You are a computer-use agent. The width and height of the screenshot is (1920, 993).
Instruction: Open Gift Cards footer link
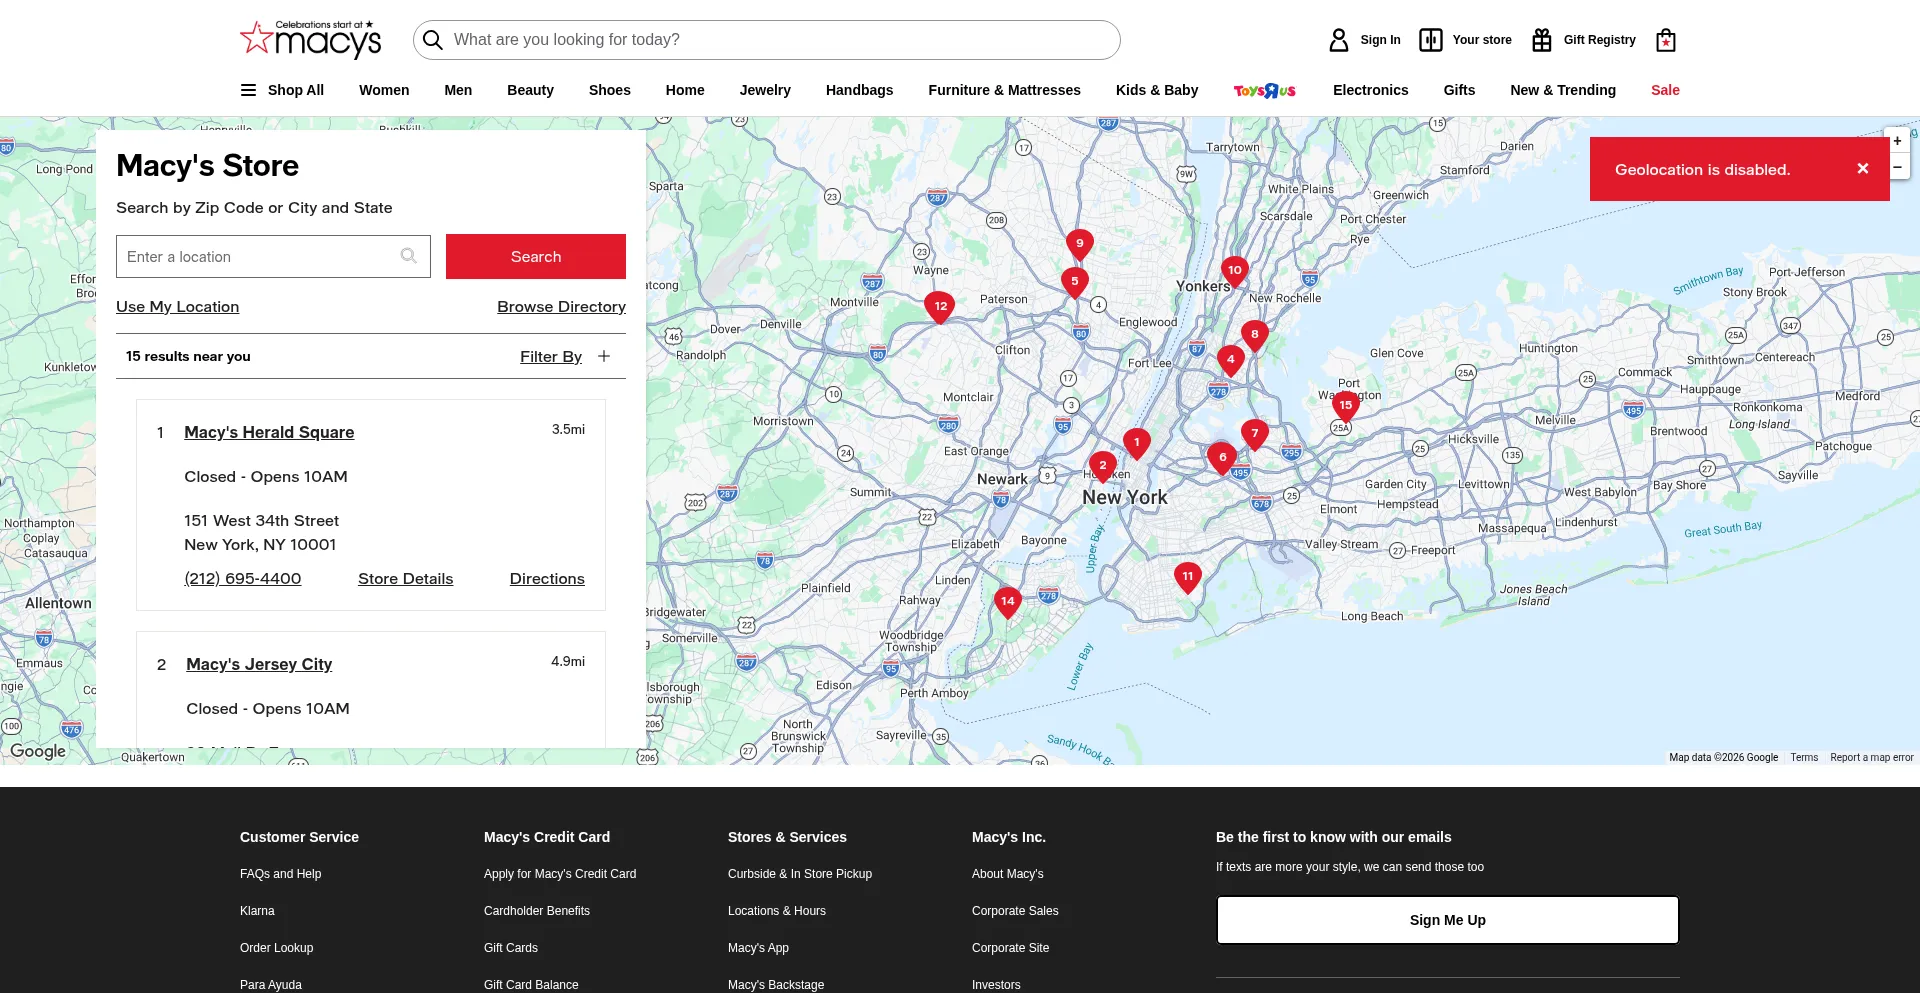511,948
